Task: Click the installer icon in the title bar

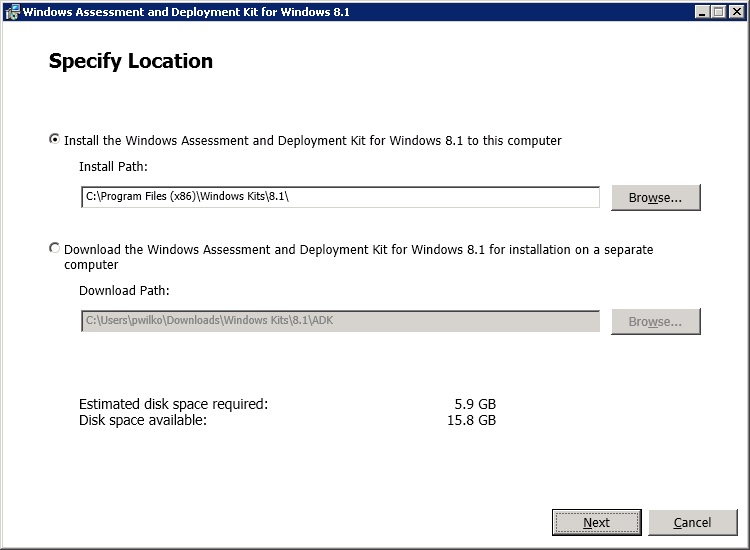Action: click(x=12, y=12)
